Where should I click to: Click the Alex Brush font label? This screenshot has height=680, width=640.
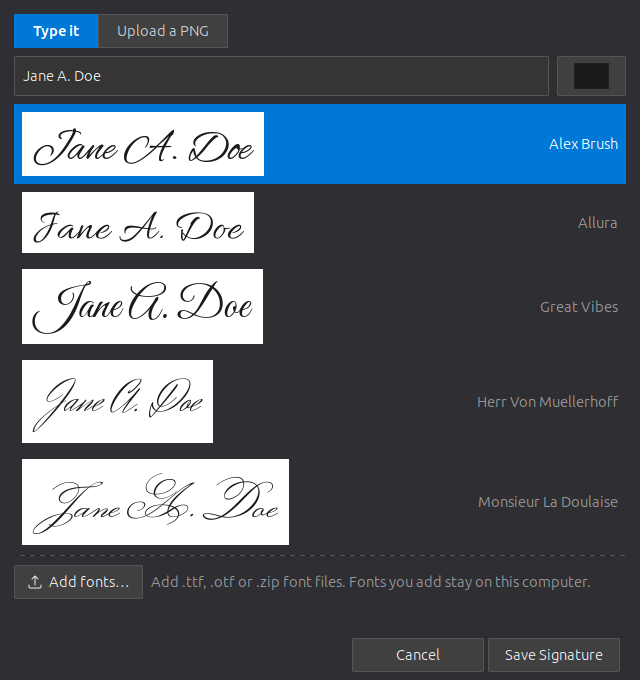[x=583, y=144]
